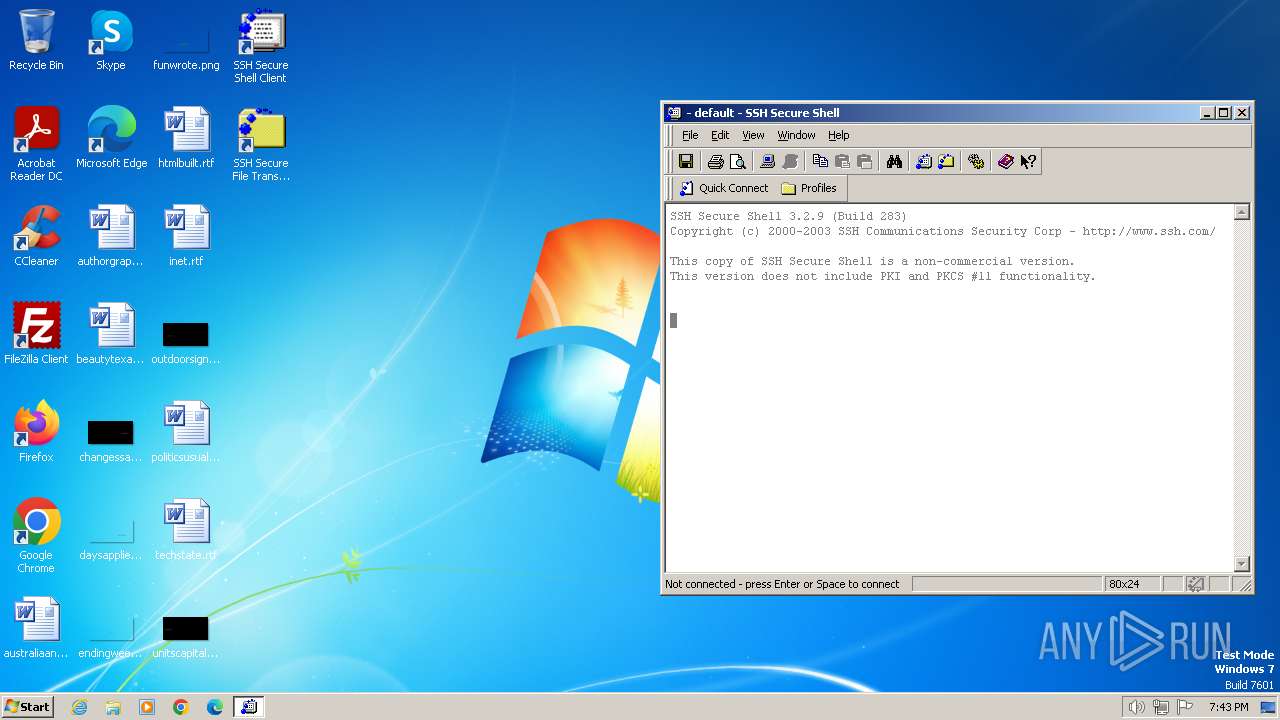This screenshot has width=1280, height=720.
Task: Click the volume speaker tray icon
Action: click(1136, 707)
